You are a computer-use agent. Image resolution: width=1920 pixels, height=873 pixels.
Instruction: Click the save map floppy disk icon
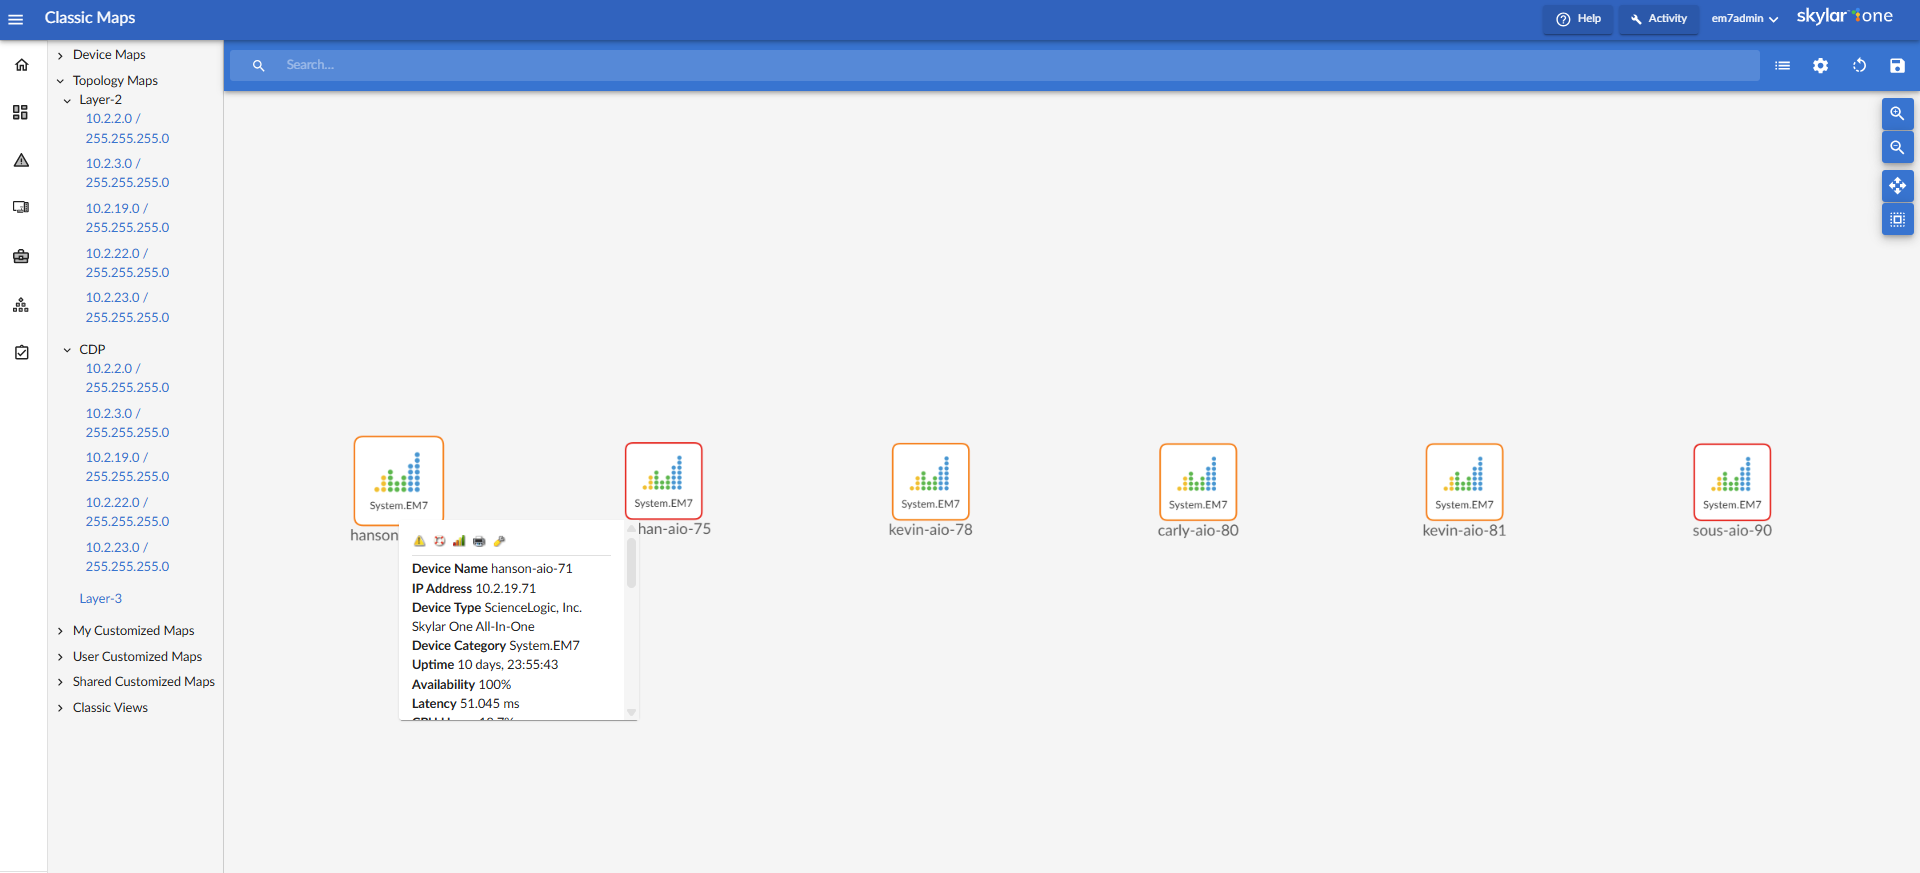pyautogui.click(x=1897, y=66)
